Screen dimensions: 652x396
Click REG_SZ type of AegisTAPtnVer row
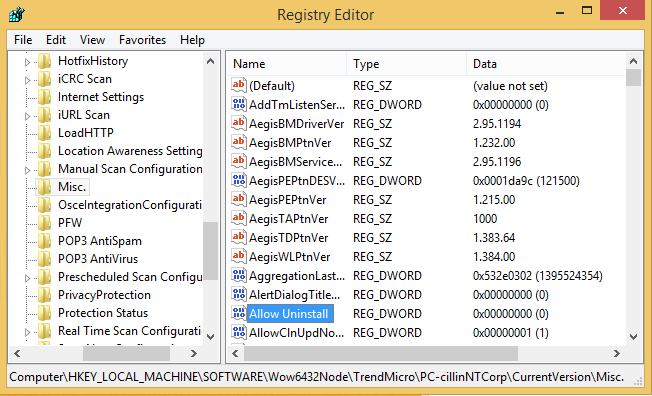tap(372, 219)
